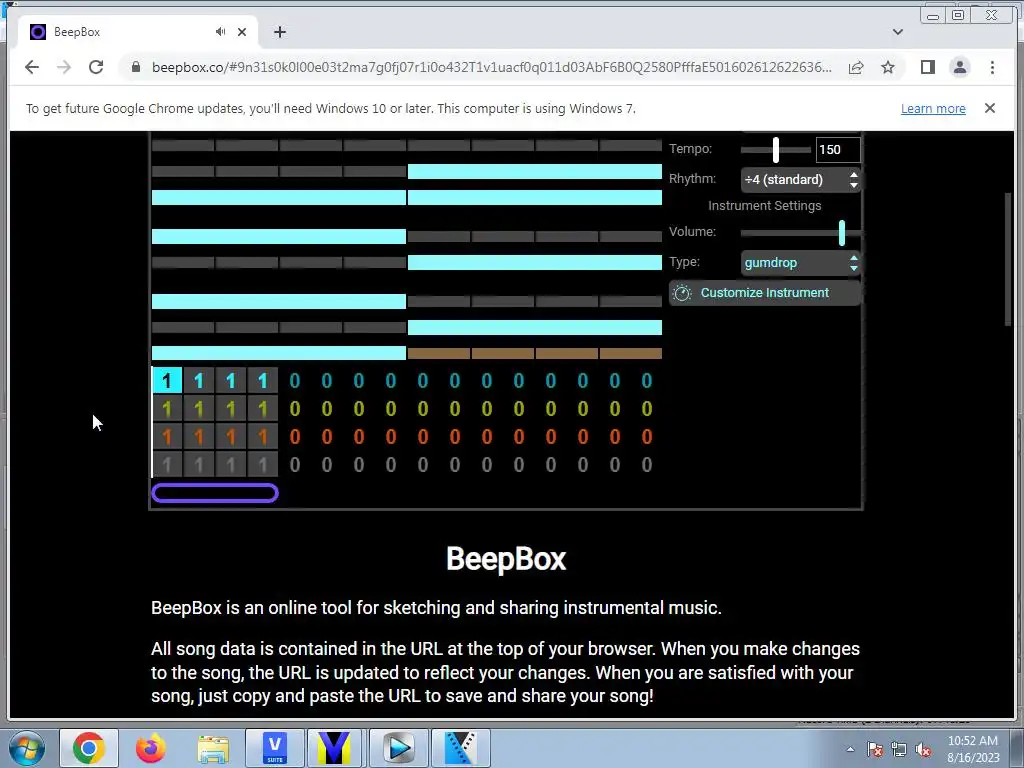Select the beepbox.co URL in address bar
This screenshot has height=768, width=1024.
492,67
